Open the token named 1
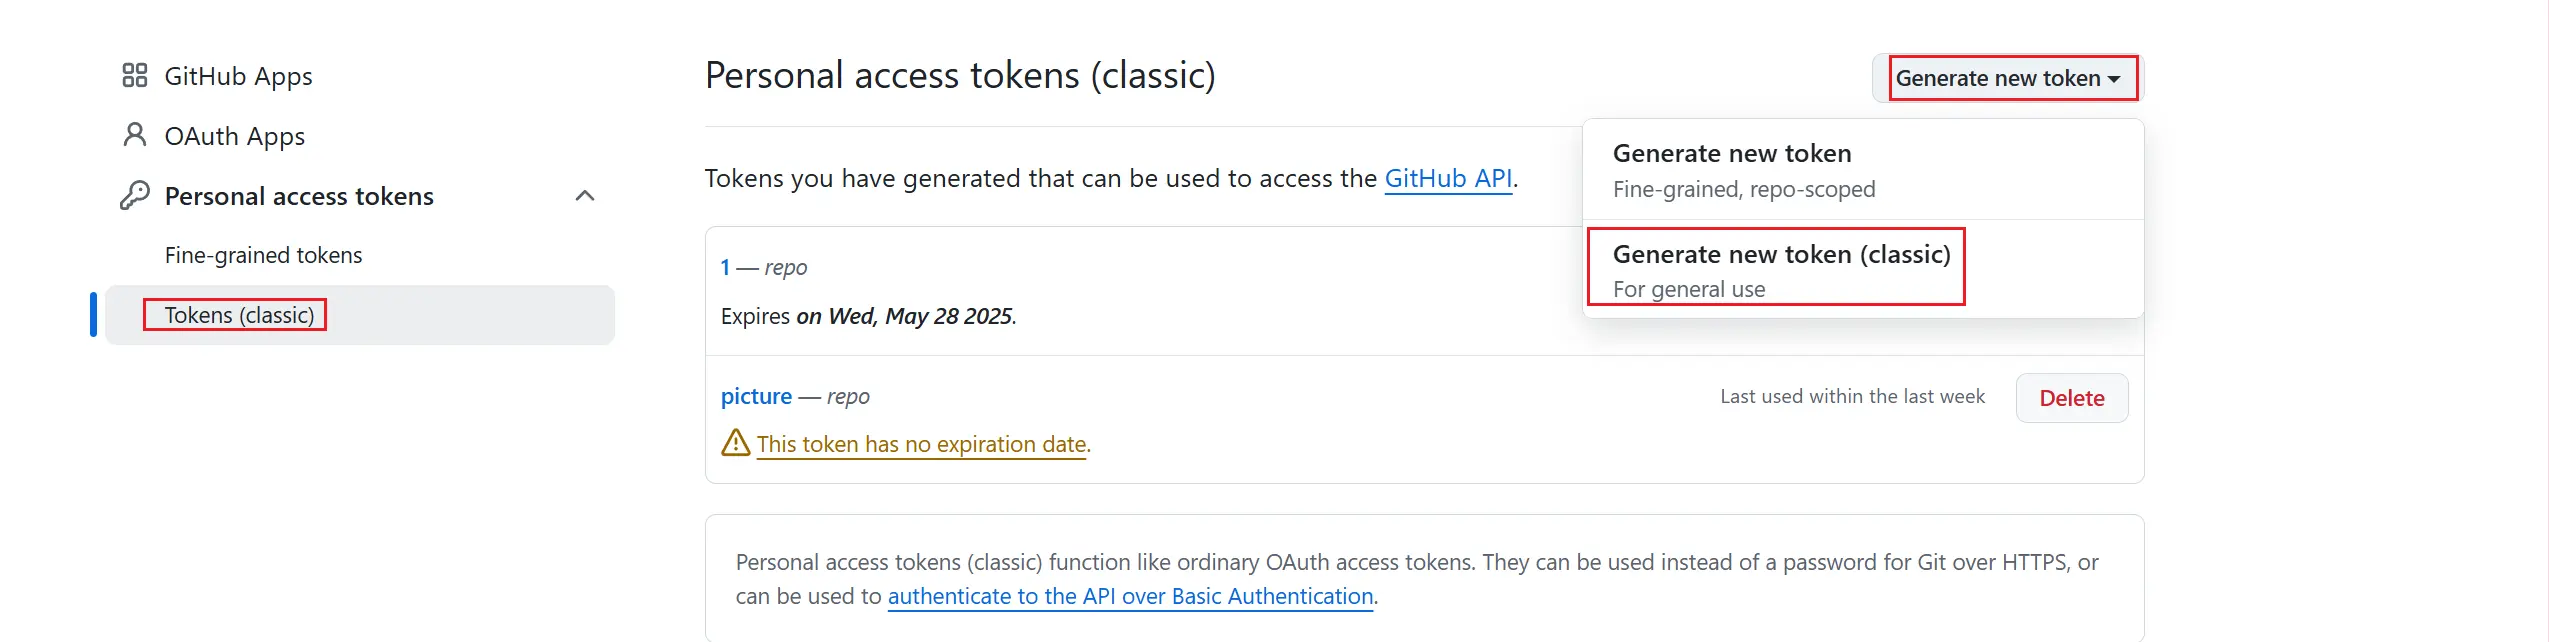Viewport: 2549px width, 642px height. 725,268
